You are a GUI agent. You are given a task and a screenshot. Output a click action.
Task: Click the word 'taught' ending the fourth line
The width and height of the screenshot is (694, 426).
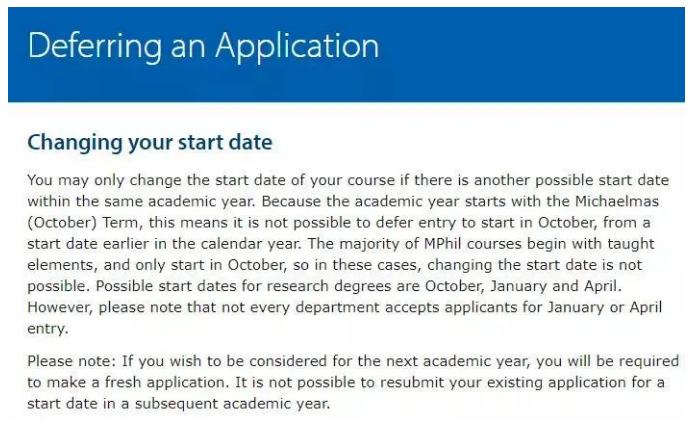tap(631, 244)
